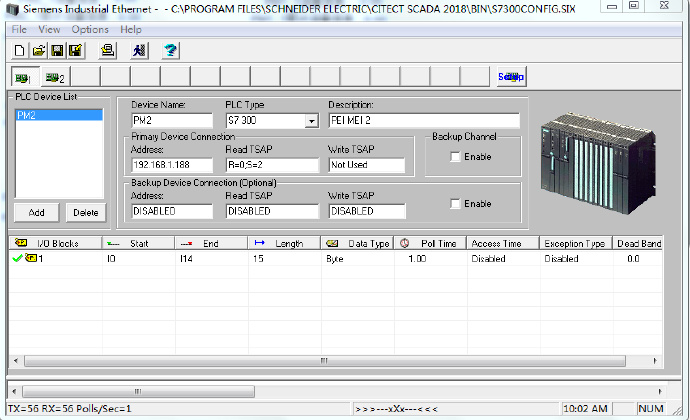Click the New file toolbar icon
The height and width of the screenshot is (420, 690).
19,51
